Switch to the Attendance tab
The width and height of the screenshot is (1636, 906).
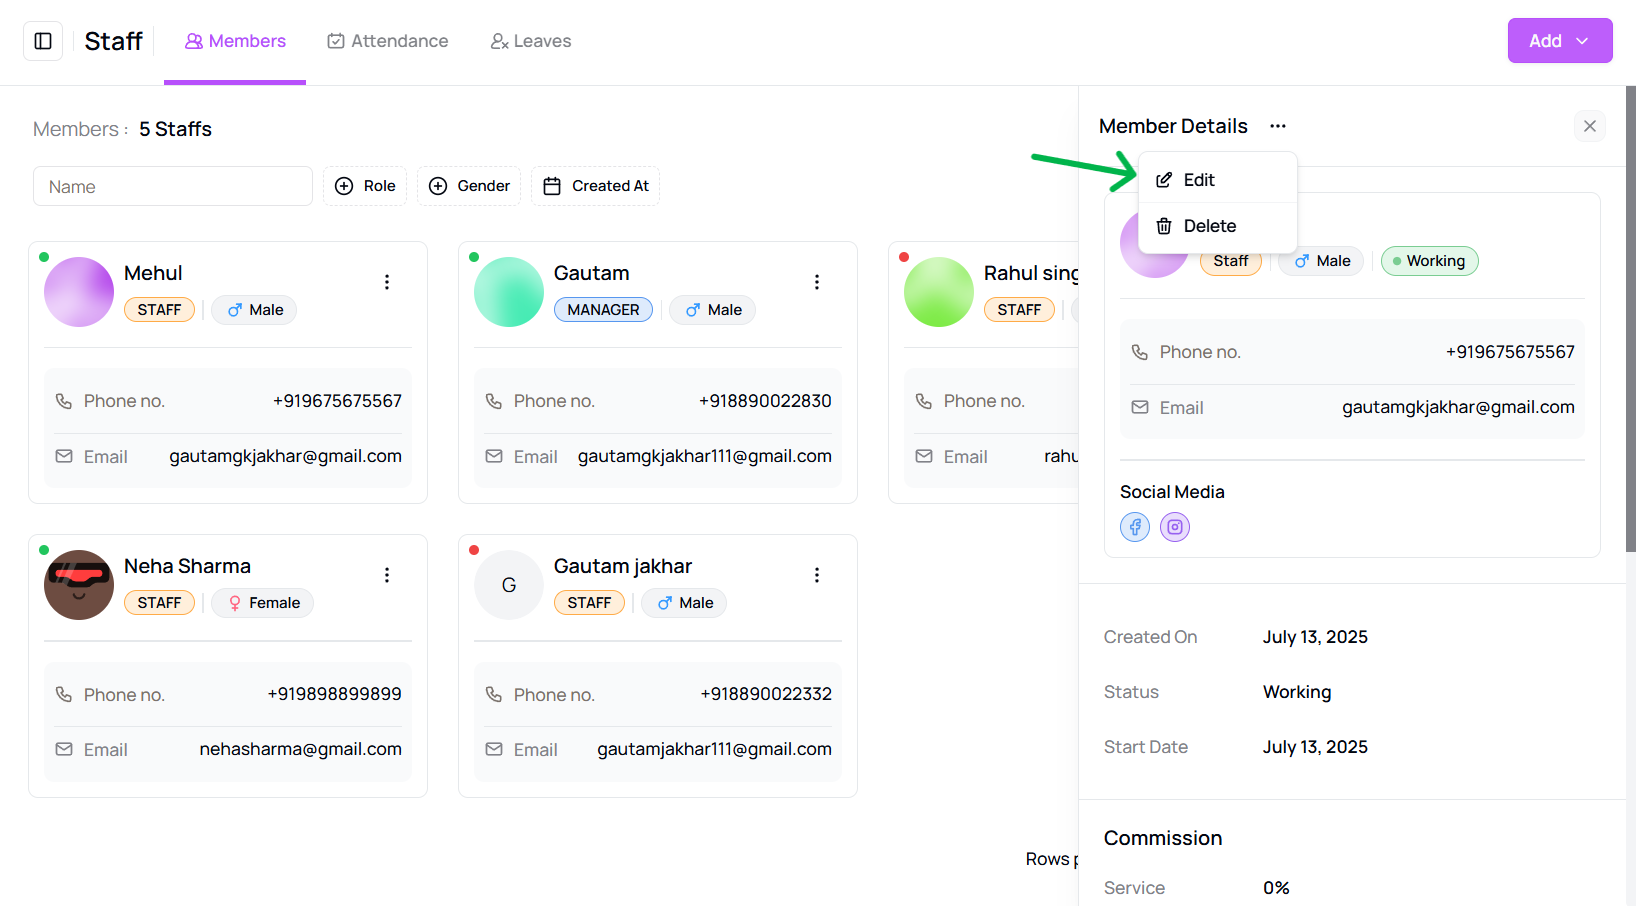[x=387, y=41]
